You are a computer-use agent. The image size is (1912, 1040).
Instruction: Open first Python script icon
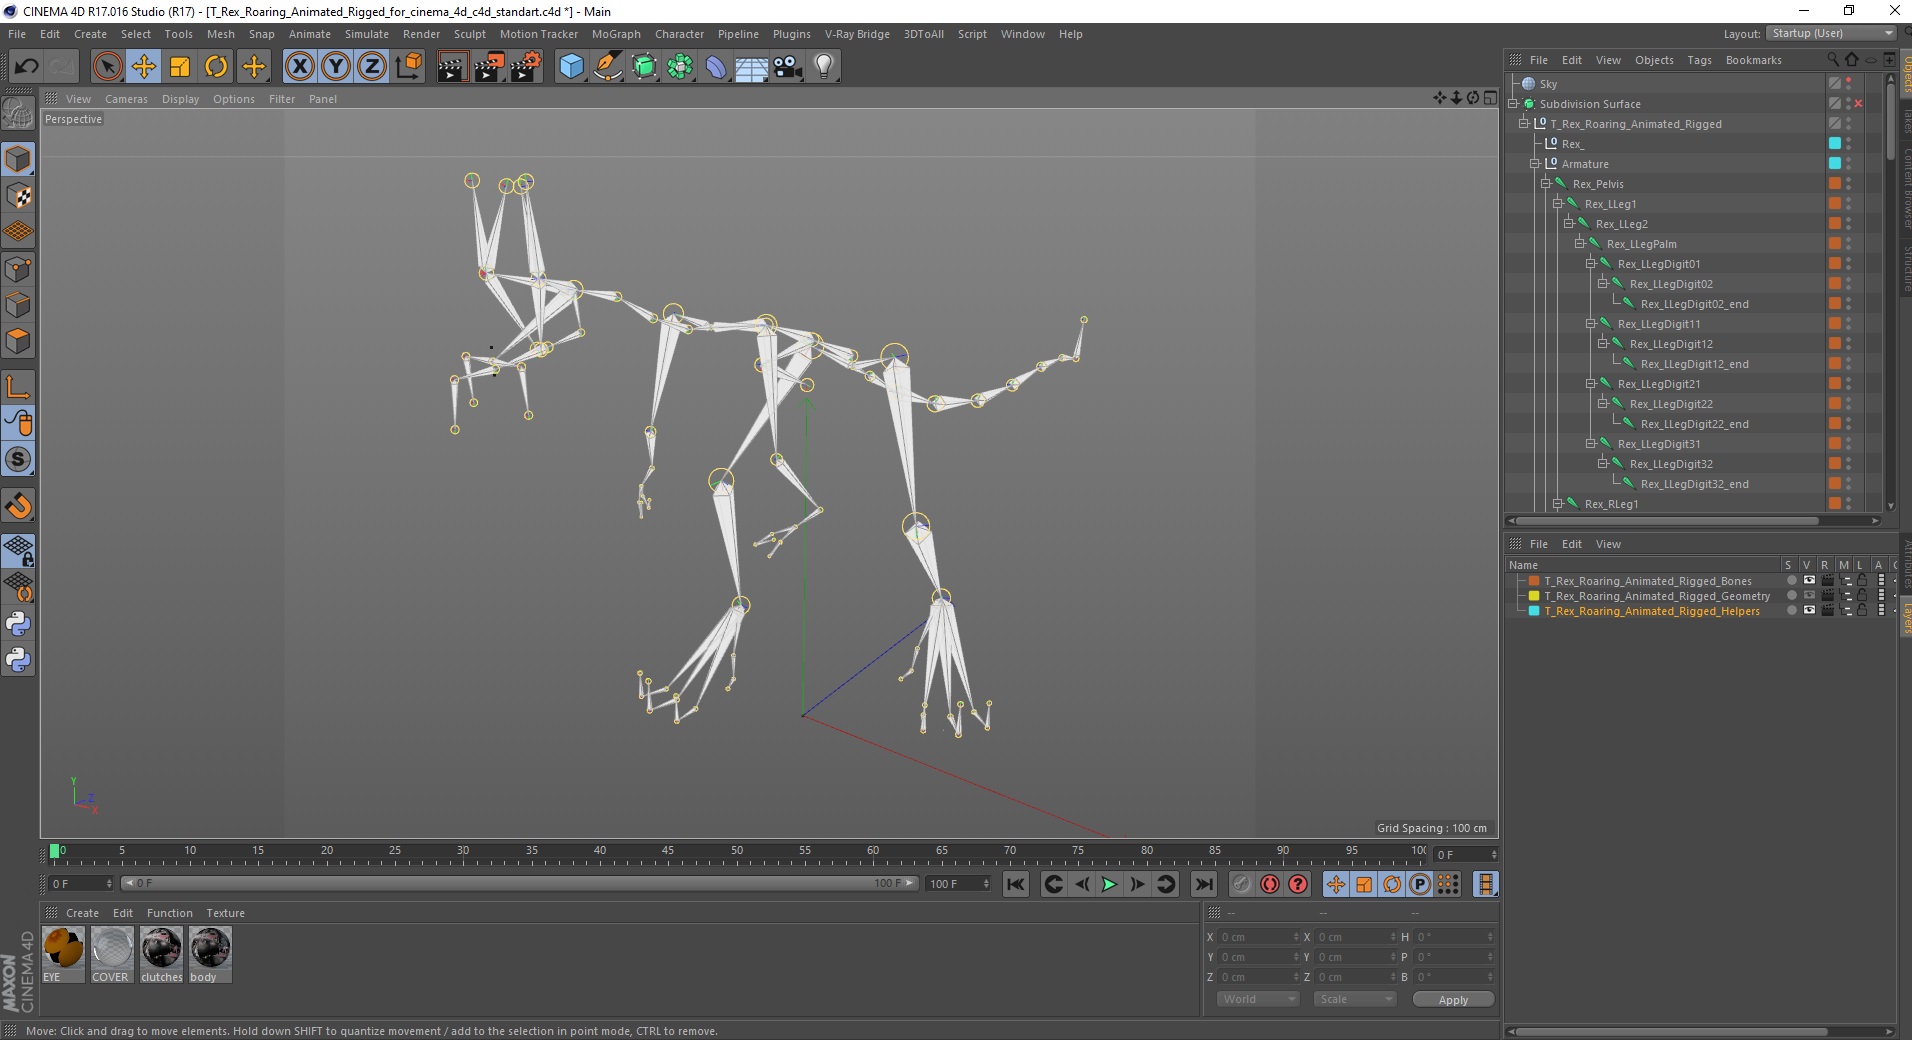click(18, 624)
